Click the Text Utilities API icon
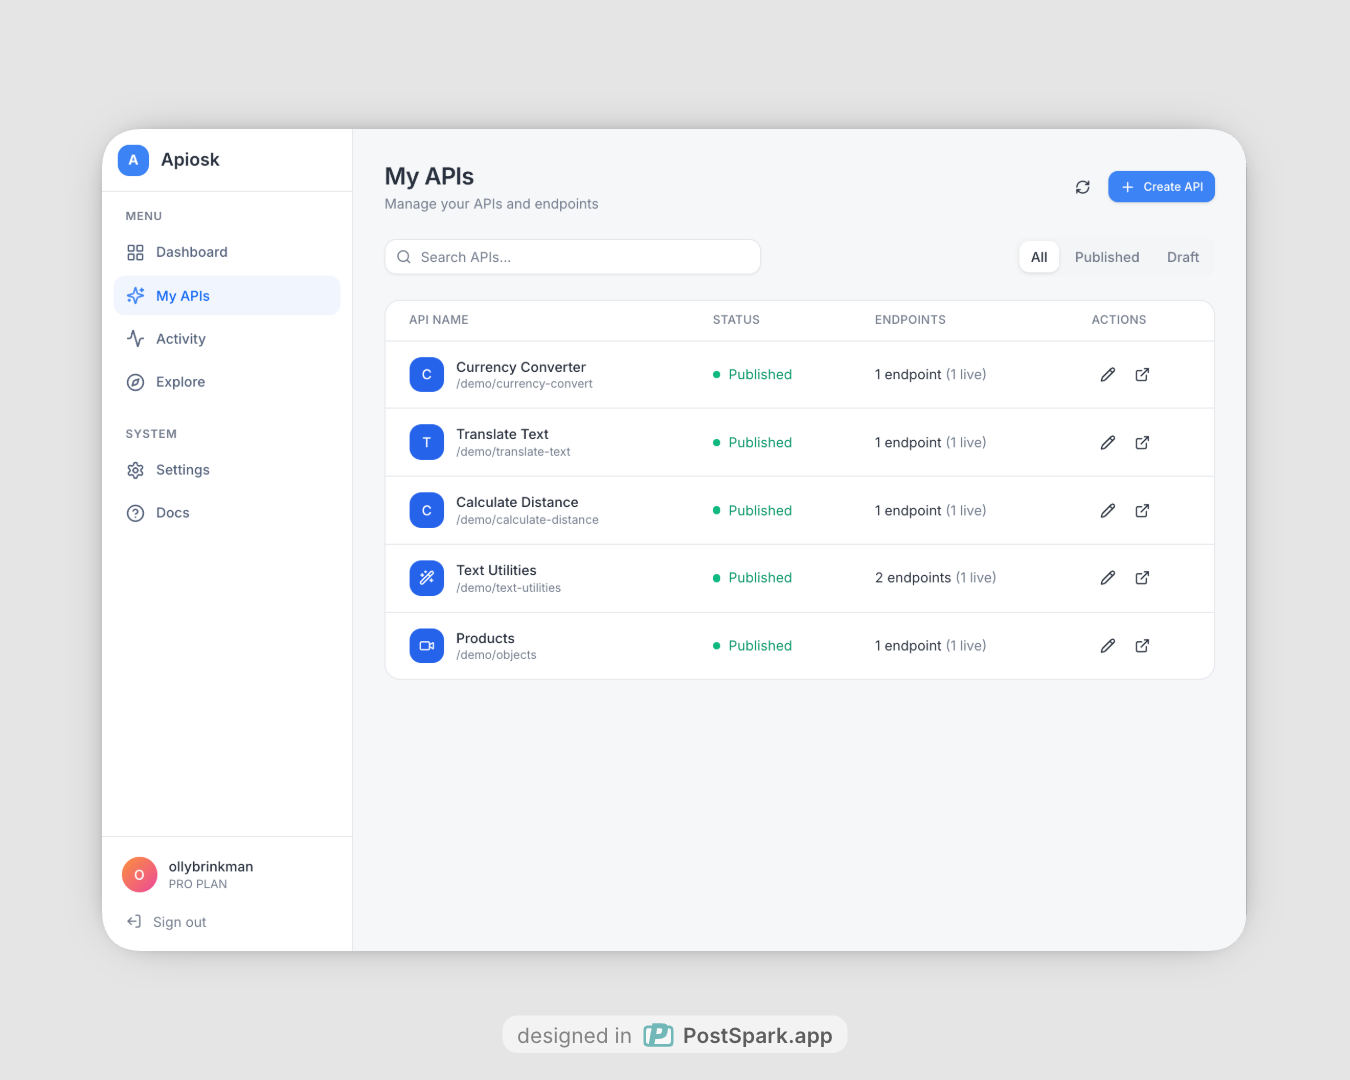The height and width of the screenshot is (1080, 1350). (x=426, y=578)
